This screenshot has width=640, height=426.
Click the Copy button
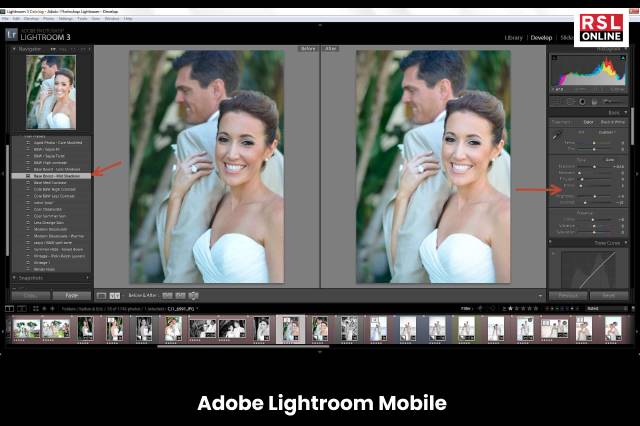pos(31,295)
